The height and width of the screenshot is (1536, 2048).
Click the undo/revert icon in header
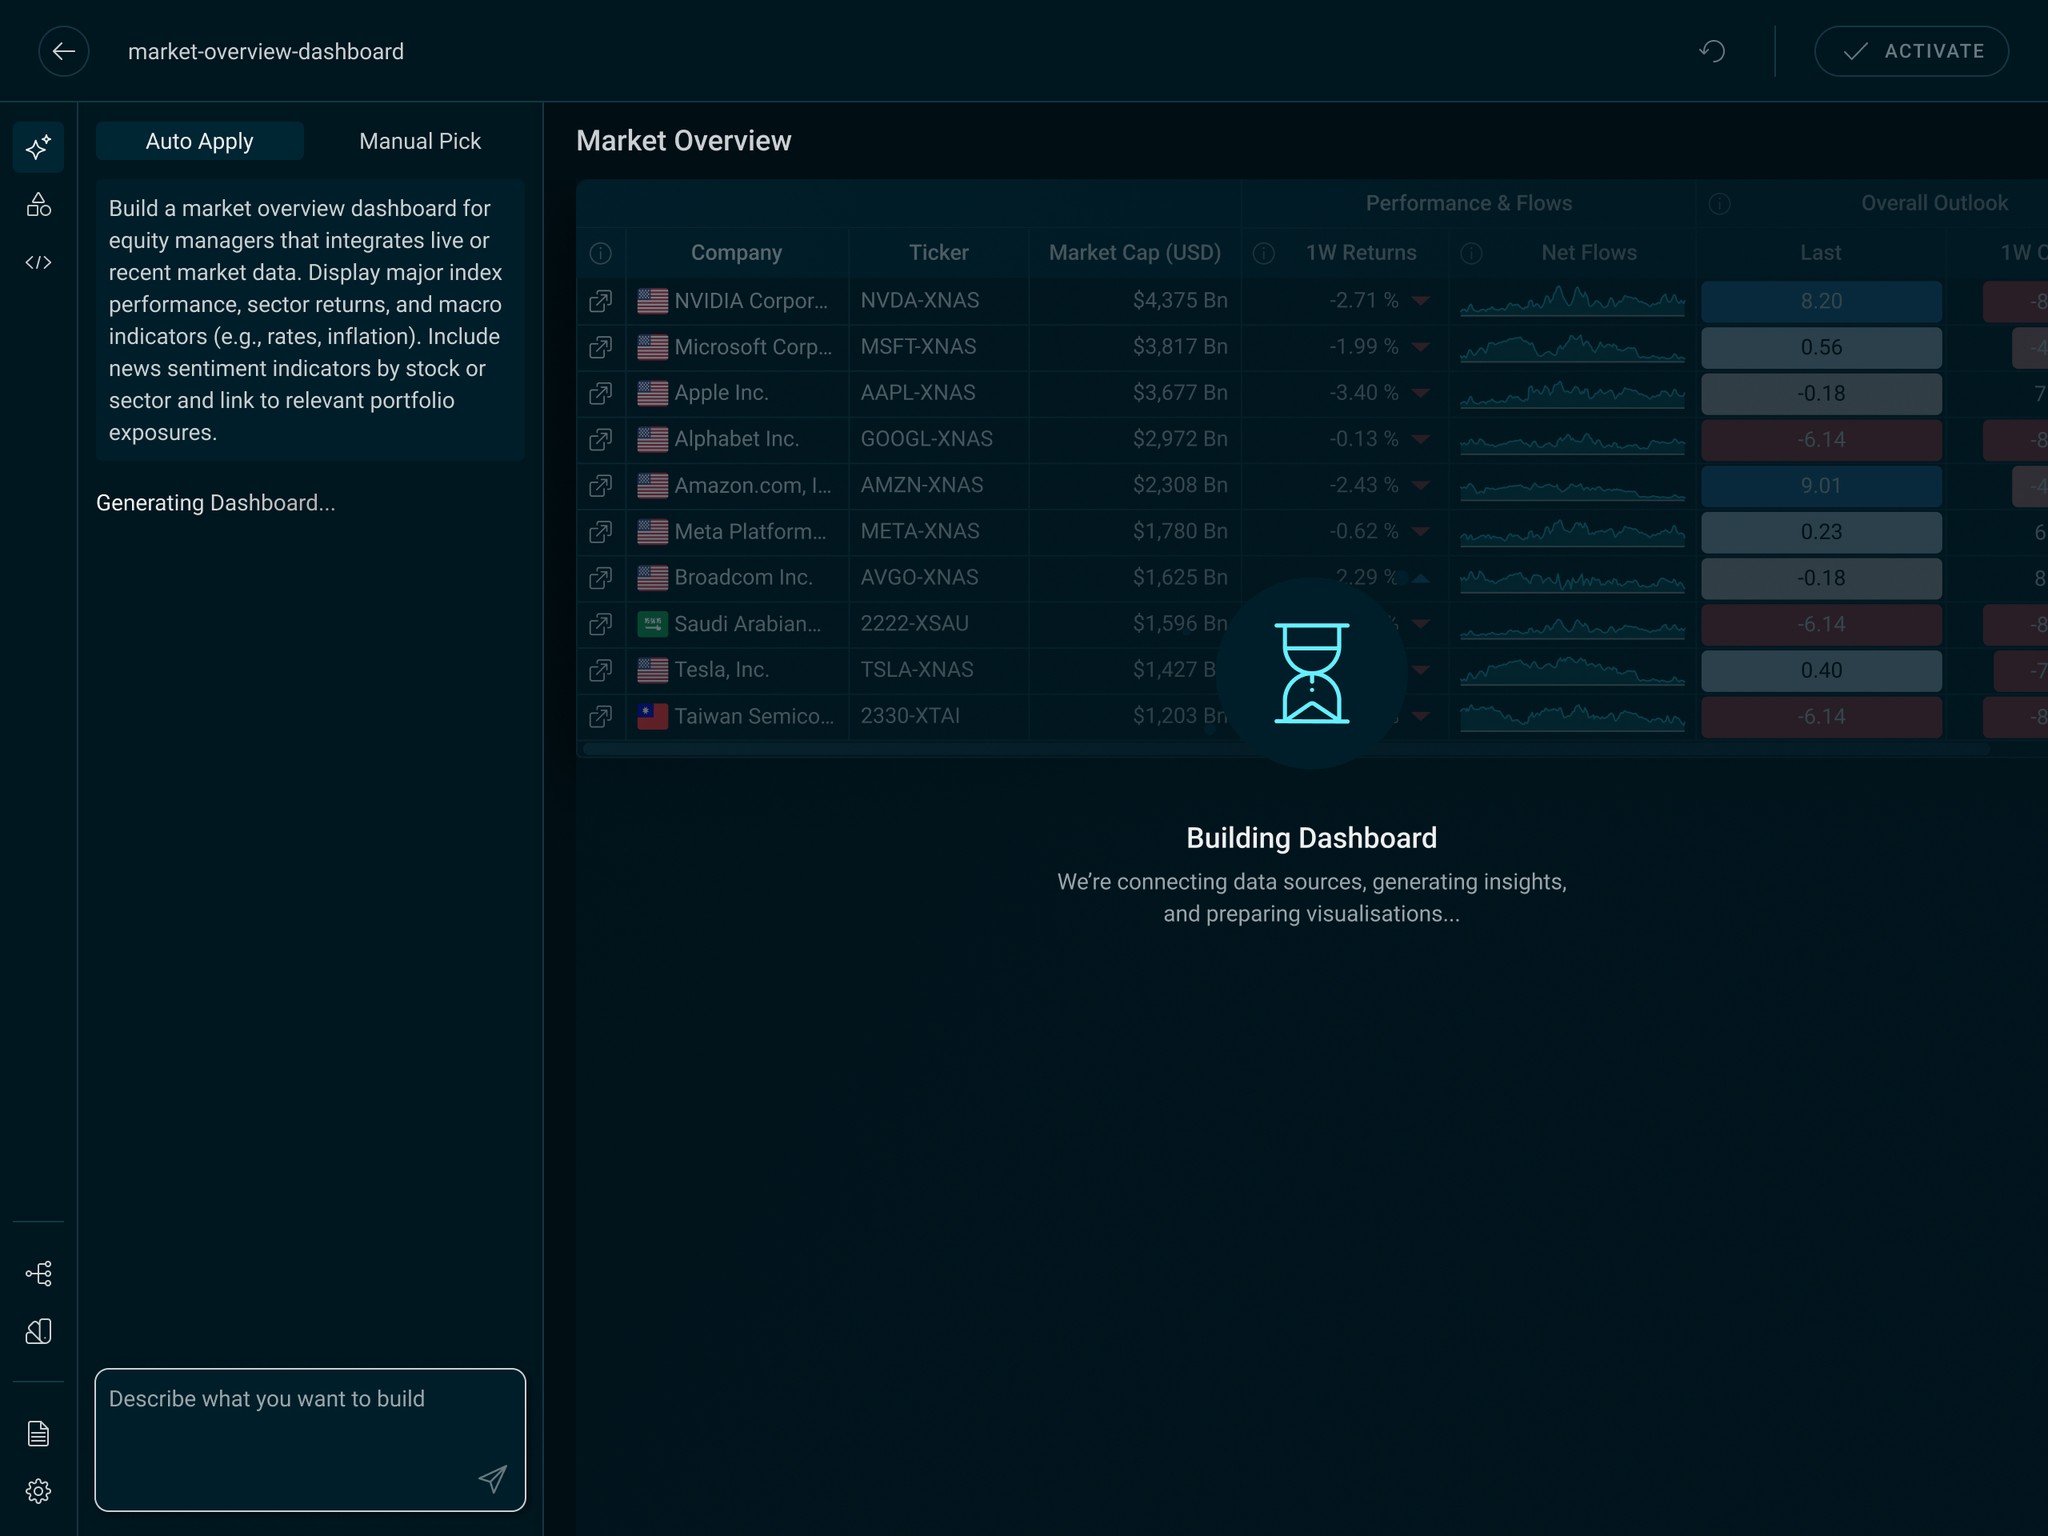[1712, 51]
